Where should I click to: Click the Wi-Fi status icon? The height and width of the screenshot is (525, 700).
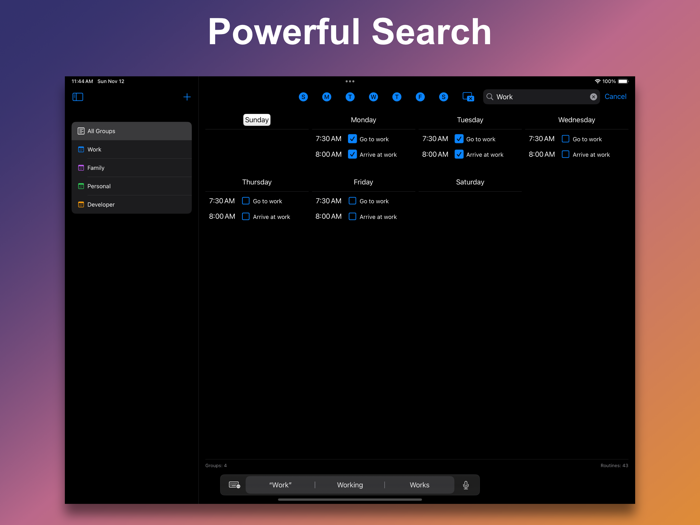tap(597, 81)
